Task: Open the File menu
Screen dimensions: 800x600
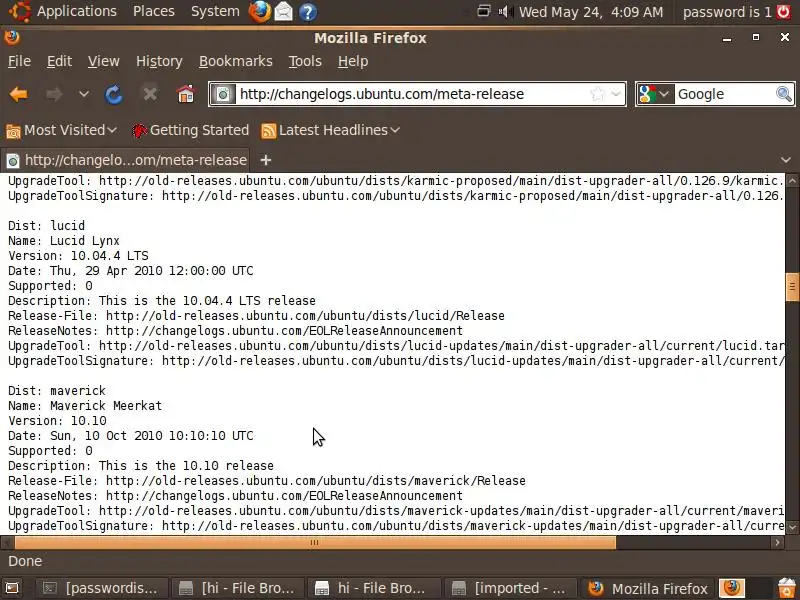Action: coord(19,61)
